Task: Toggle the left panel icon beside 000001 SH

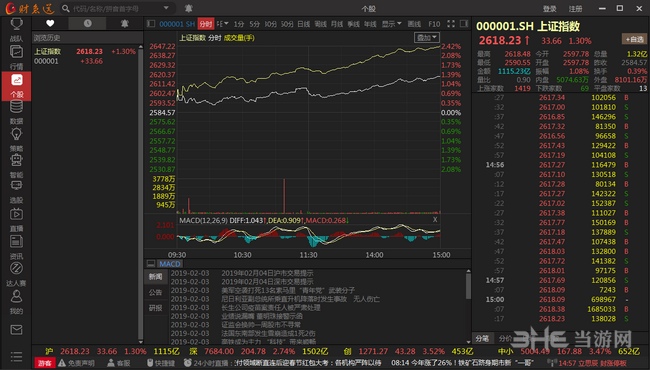Action: [151, 24]
